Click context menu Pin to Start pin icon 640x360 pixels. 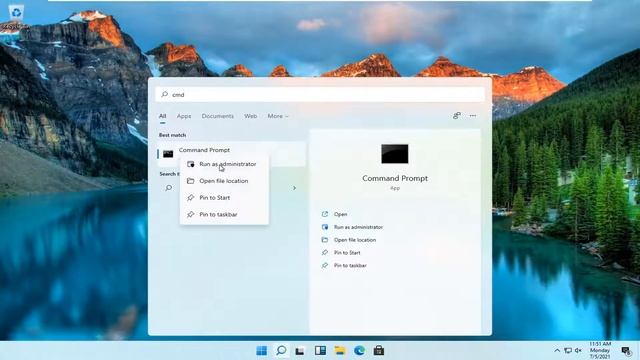(191, 198)
